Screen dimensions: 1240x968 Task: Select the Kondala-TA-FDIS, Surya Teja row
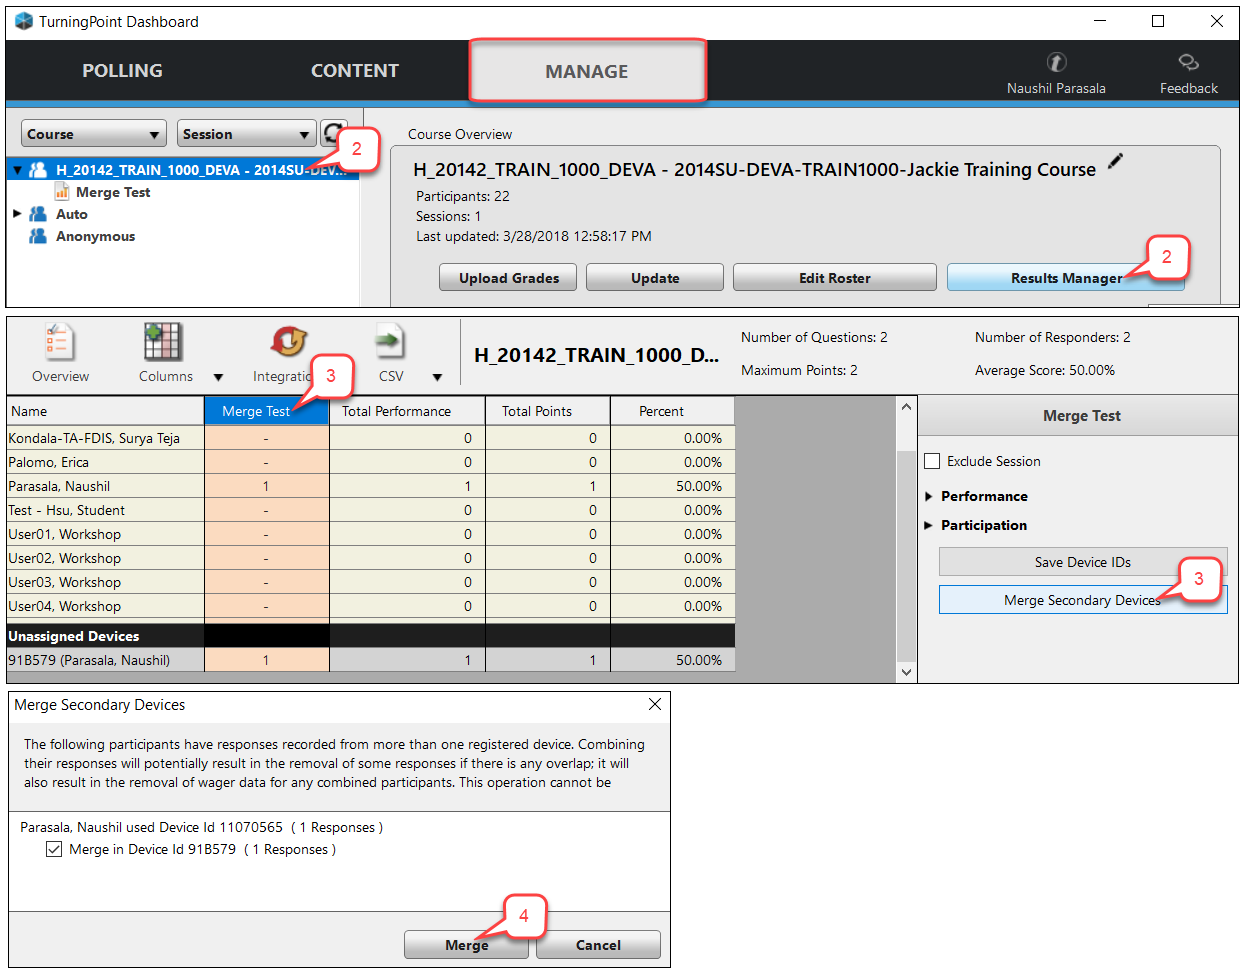[x=371, y=438]
